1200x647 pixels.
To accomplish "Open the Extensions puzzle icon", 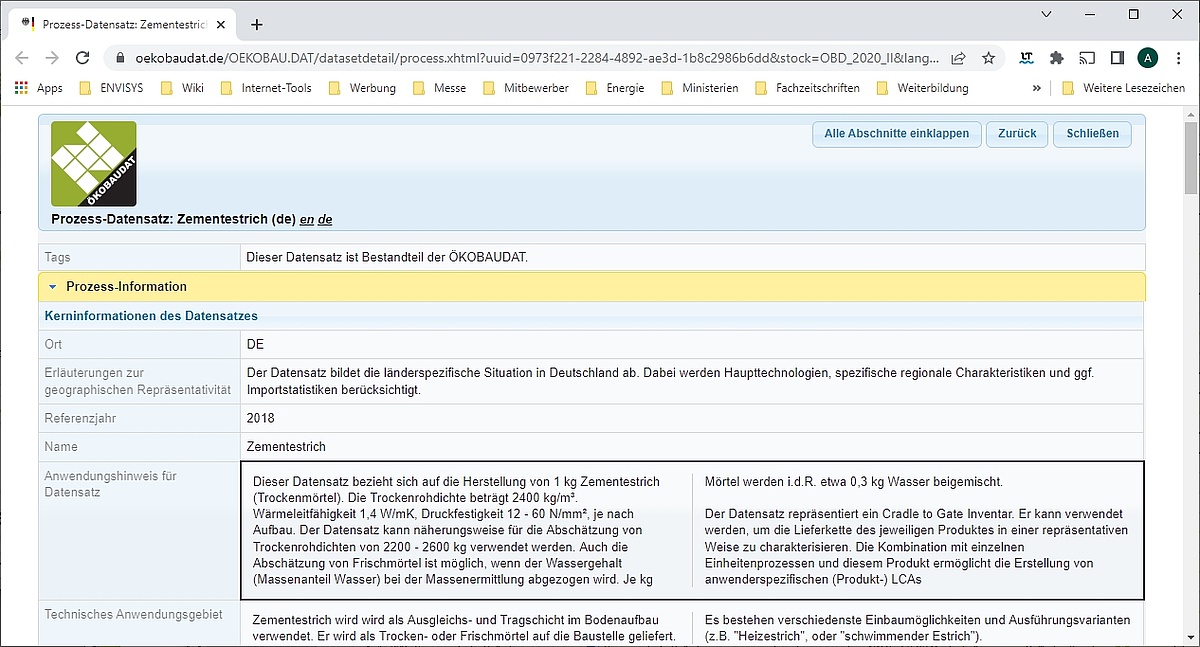I will [1056, 58].
